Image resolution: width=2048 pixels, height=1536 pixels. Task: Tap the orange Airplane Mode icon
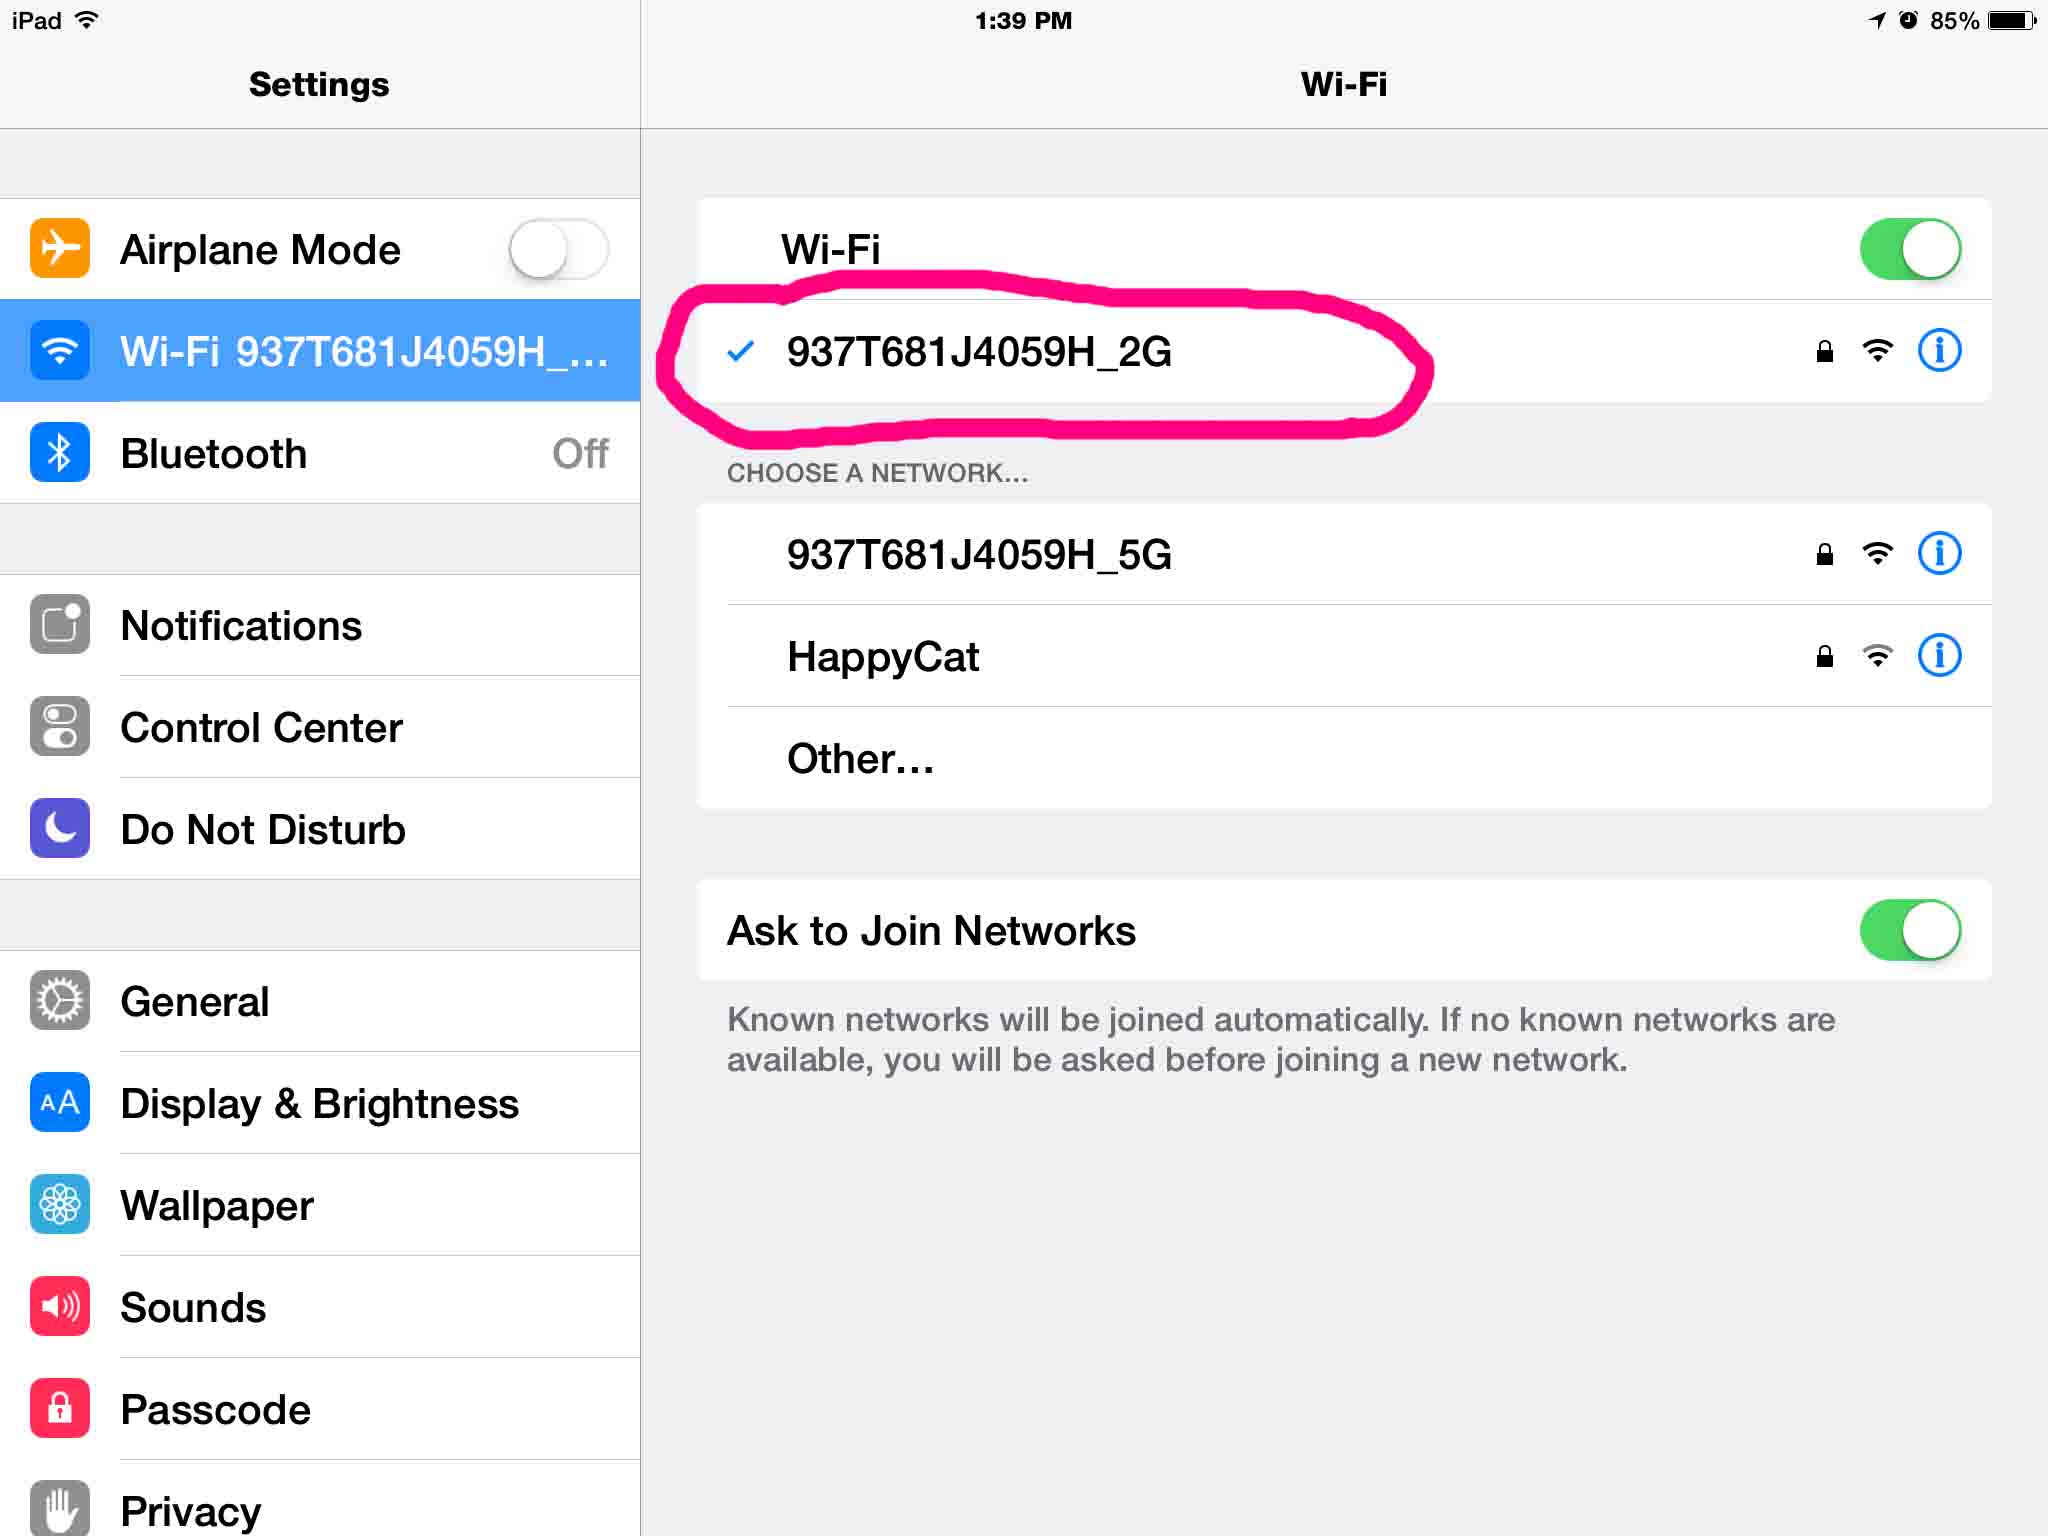[60, 248]
